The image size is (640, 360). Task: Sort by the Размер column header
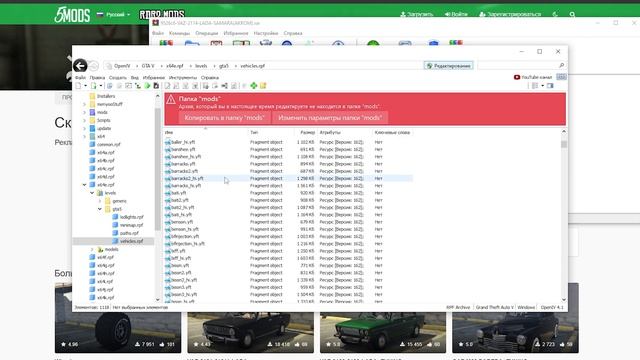[307, 133]
